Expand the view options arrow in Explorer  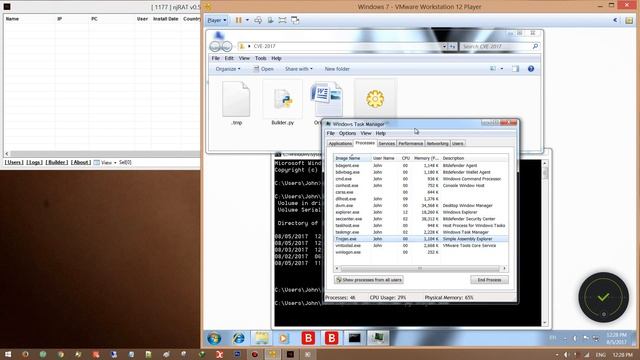[x=502, y=69]
